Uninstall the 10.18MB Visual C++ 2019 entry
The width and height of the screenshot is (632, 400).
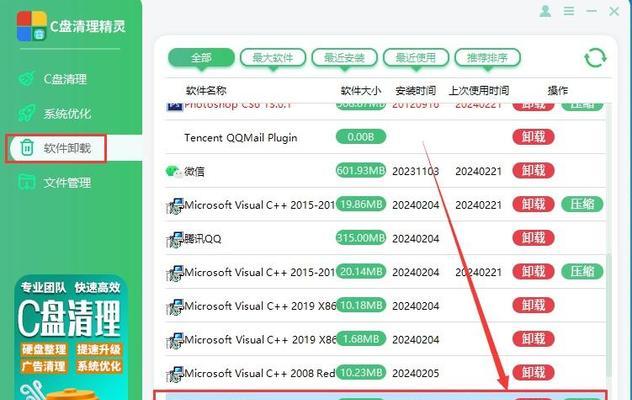pos(533,305)
